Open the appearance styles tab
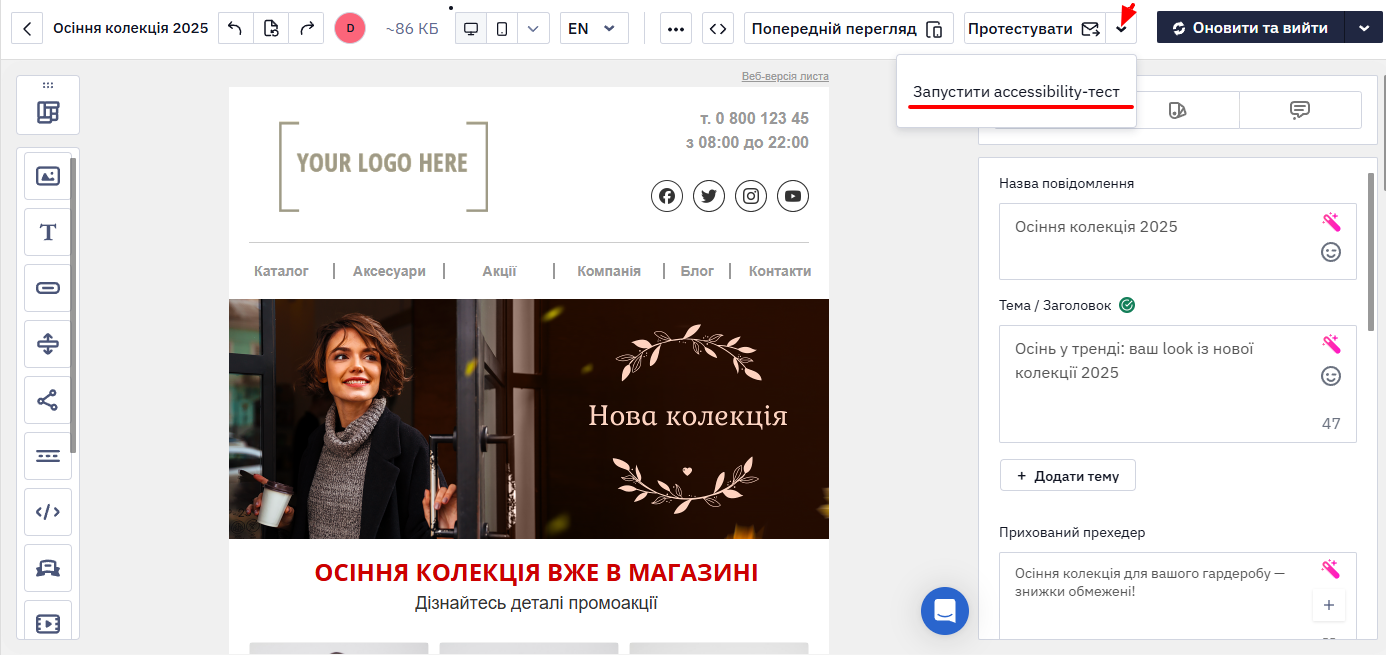The height and width of the screenshot is (655, 1386). pos(1178,110)
